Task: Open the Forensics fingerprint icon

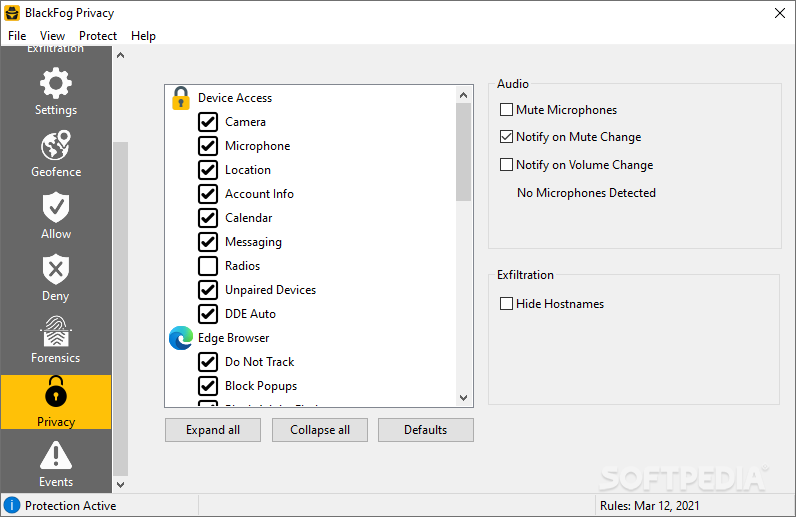Action: 56,331
